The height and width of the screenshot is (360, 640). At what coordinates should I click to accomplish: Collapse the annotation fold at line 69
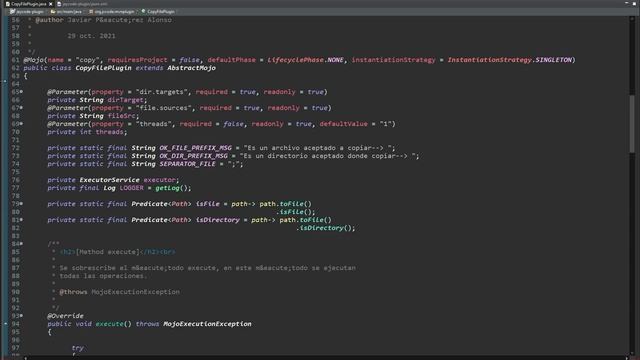[21, 124]
